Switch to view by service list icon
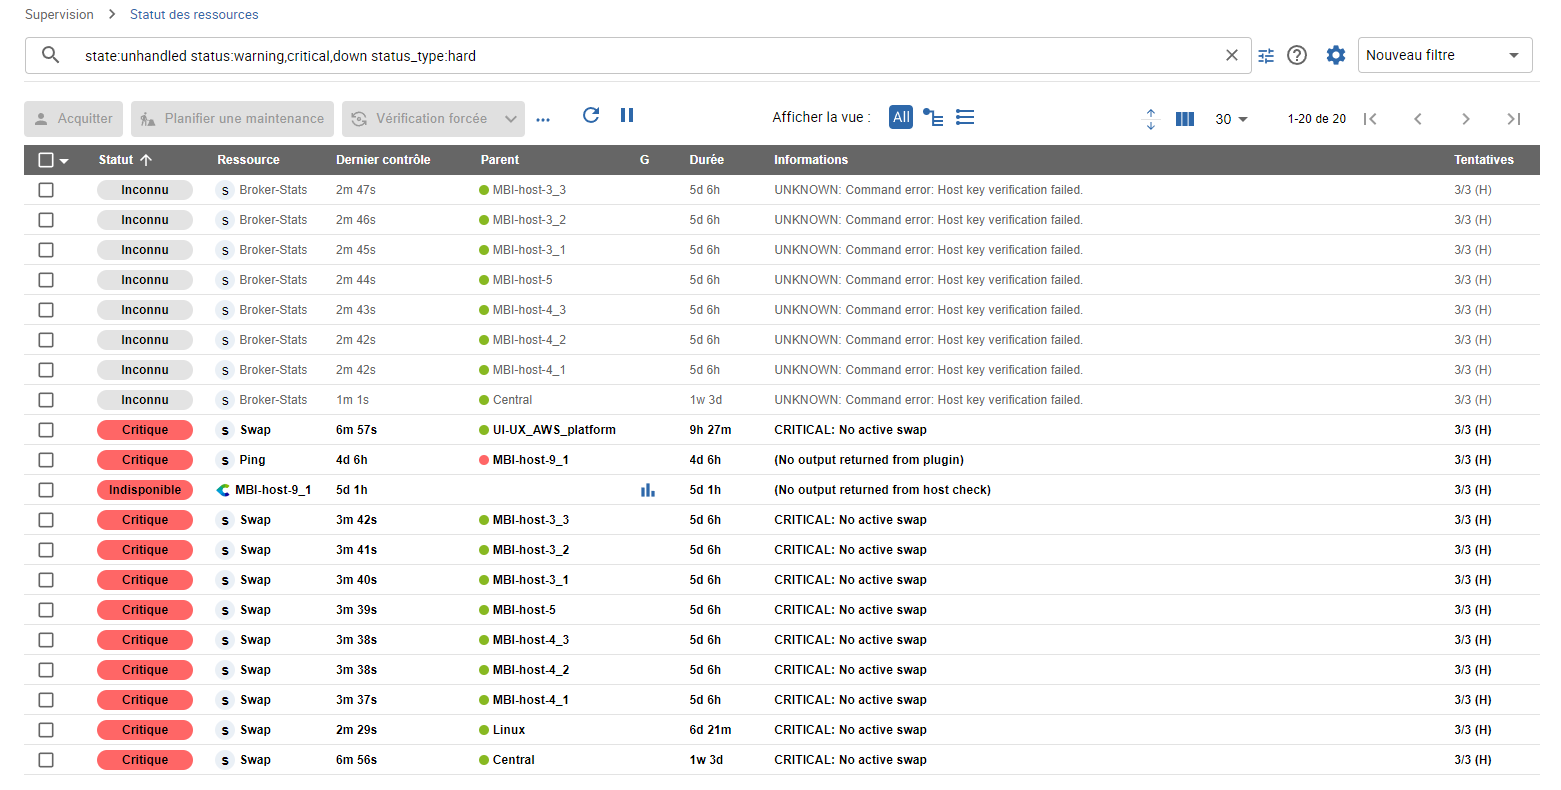1561x790 pixels. [x=965, y=118]
